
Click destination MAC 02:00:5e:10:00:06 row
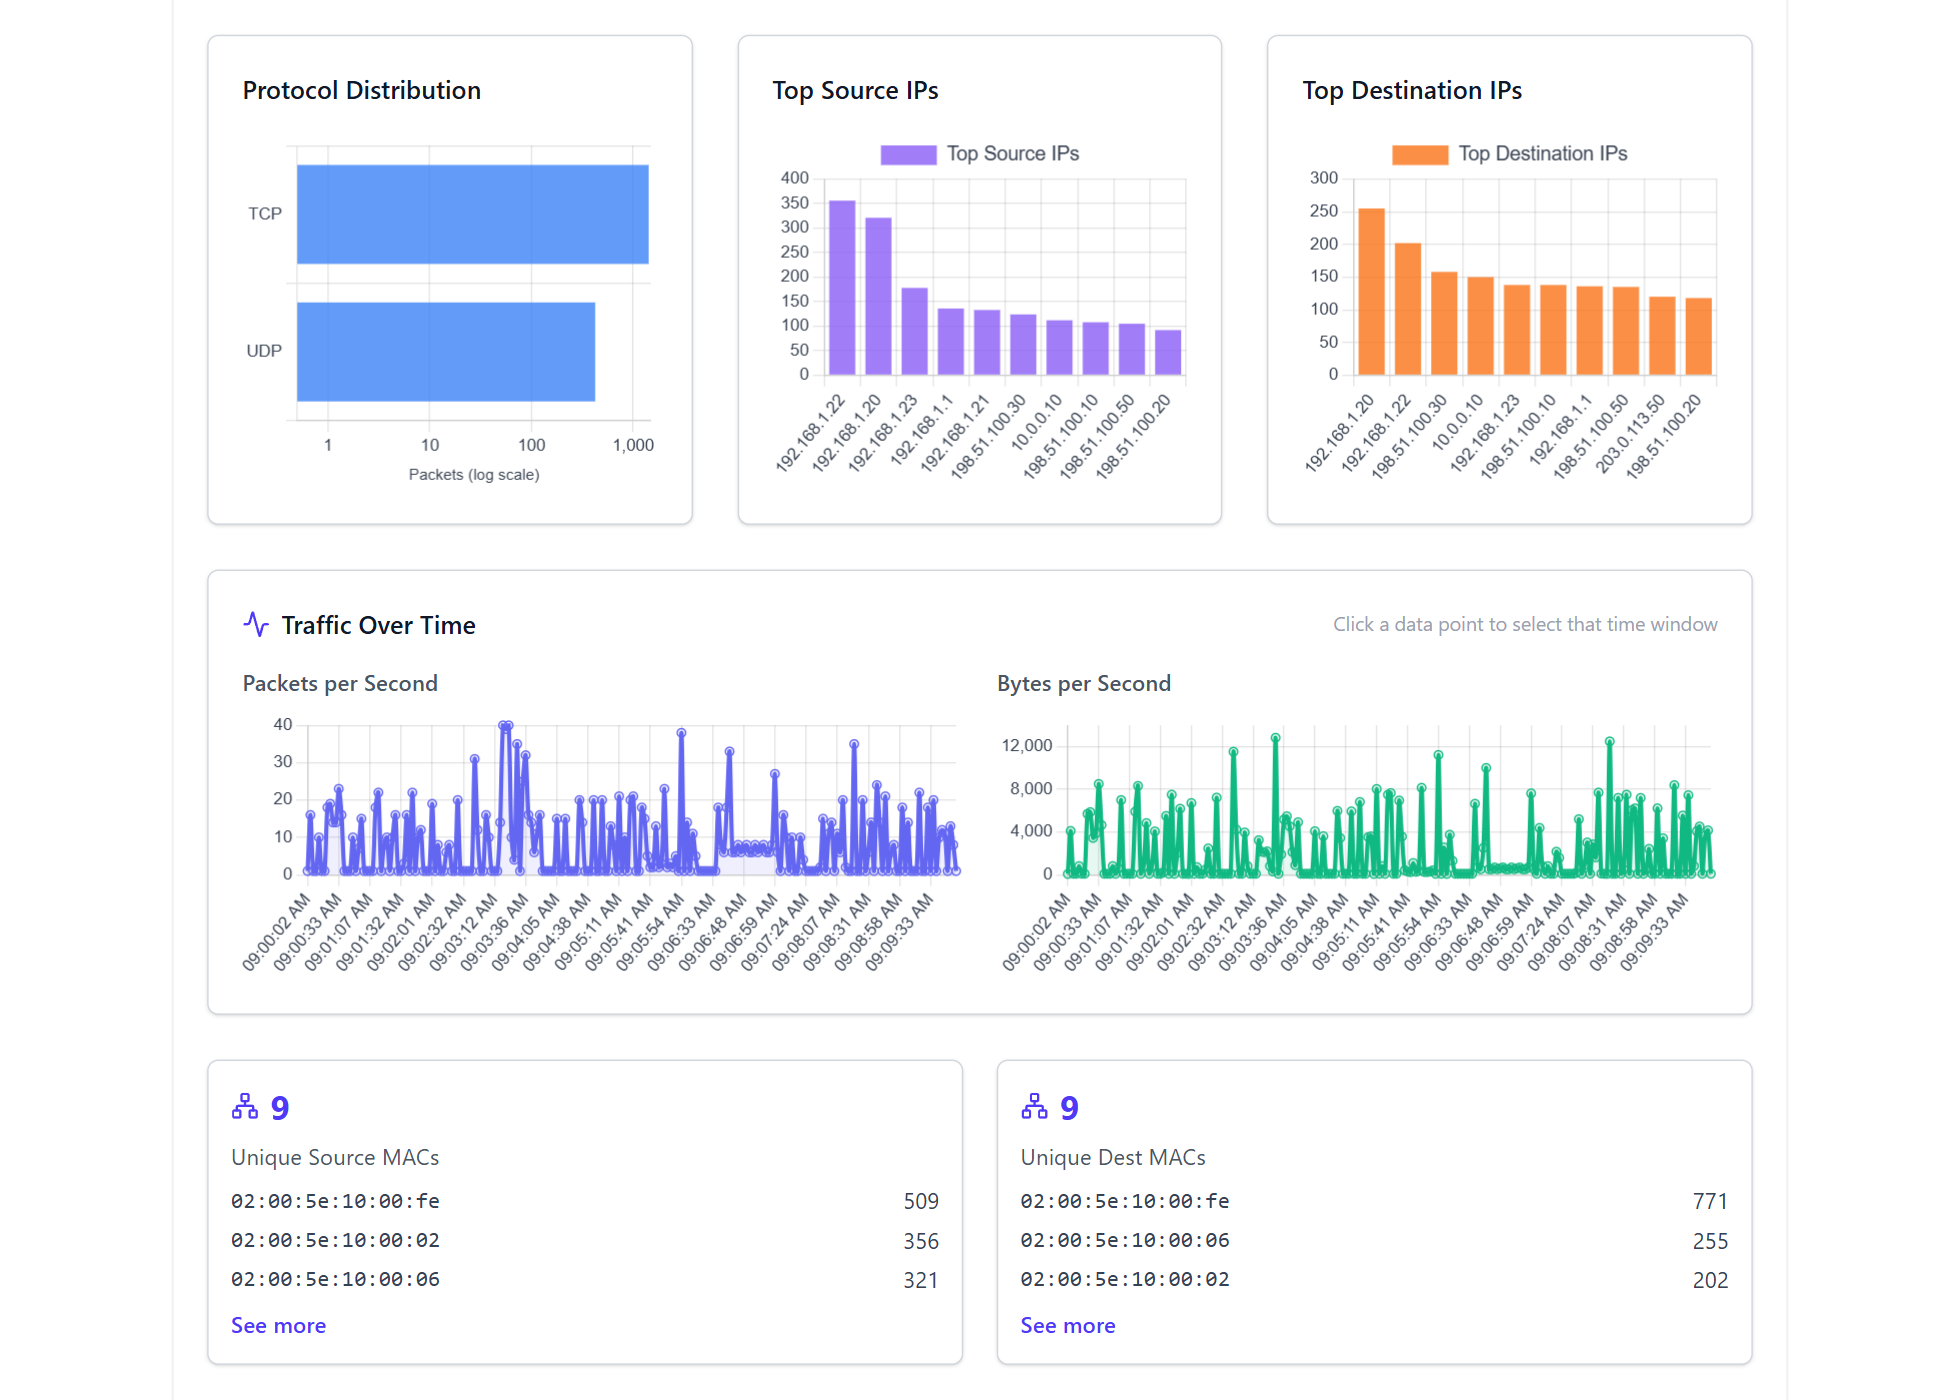pos(1374,1240)
